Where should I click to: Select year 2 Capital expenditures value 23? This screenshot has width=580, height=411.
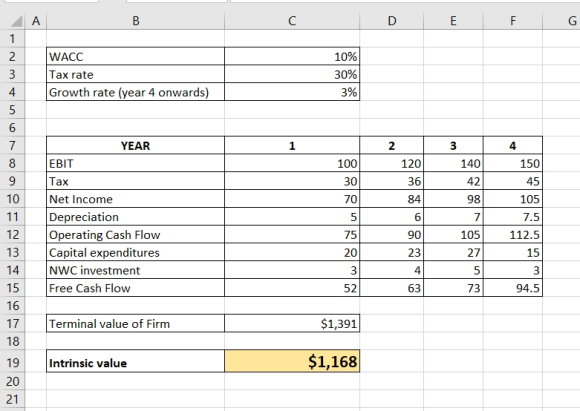coord(392,252)
